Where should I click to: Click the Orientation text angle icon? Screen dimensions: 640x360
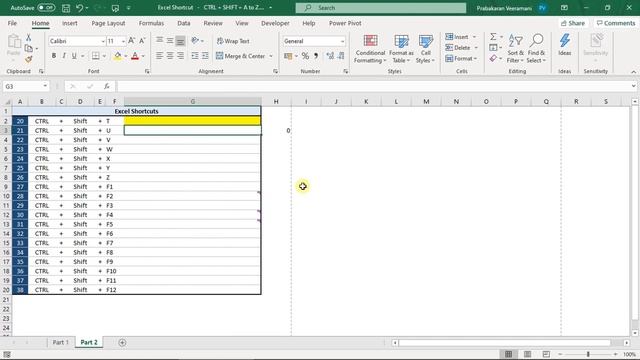[x=196, y=40]
